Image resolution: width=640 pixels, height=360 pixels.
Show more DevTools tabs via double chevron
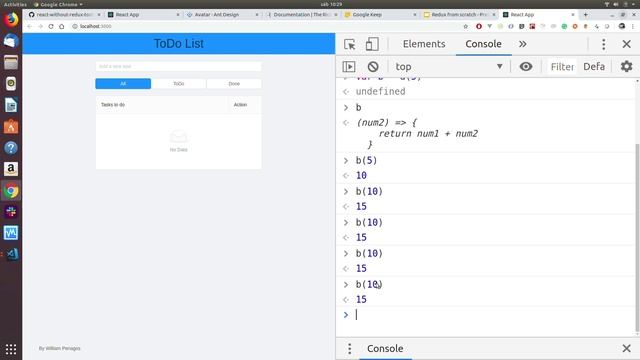tap(522, 44)
